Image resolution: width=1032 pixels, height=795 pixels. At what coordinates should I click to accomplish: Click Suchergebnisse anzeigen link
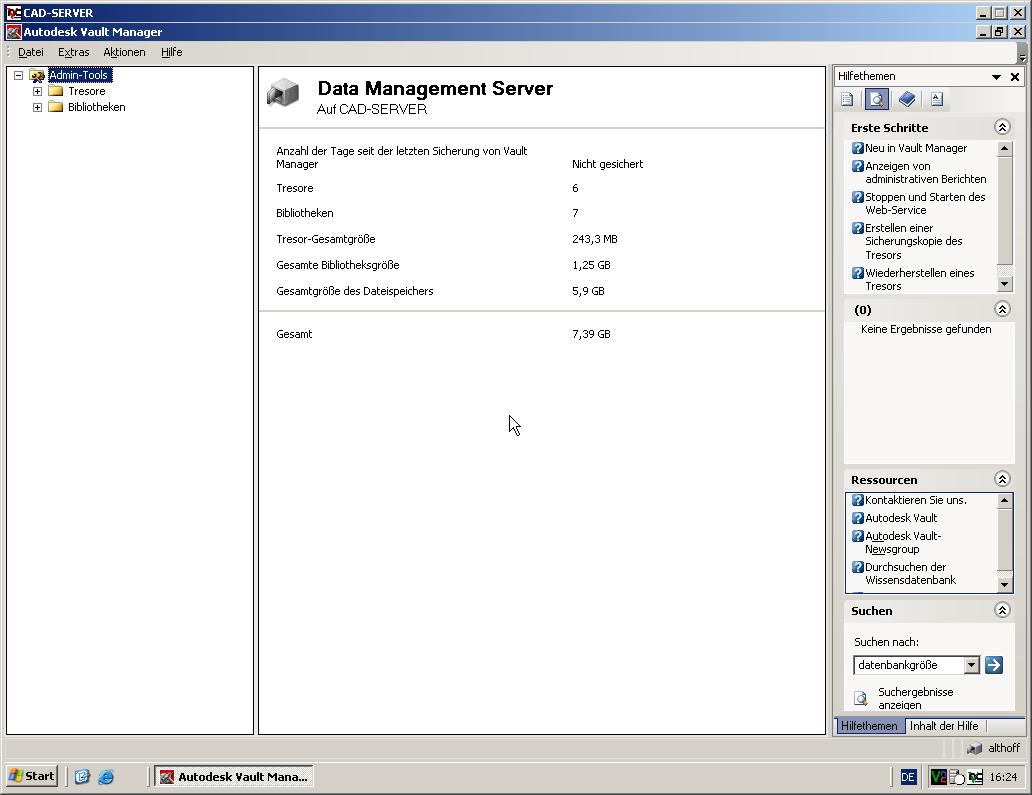916,698
